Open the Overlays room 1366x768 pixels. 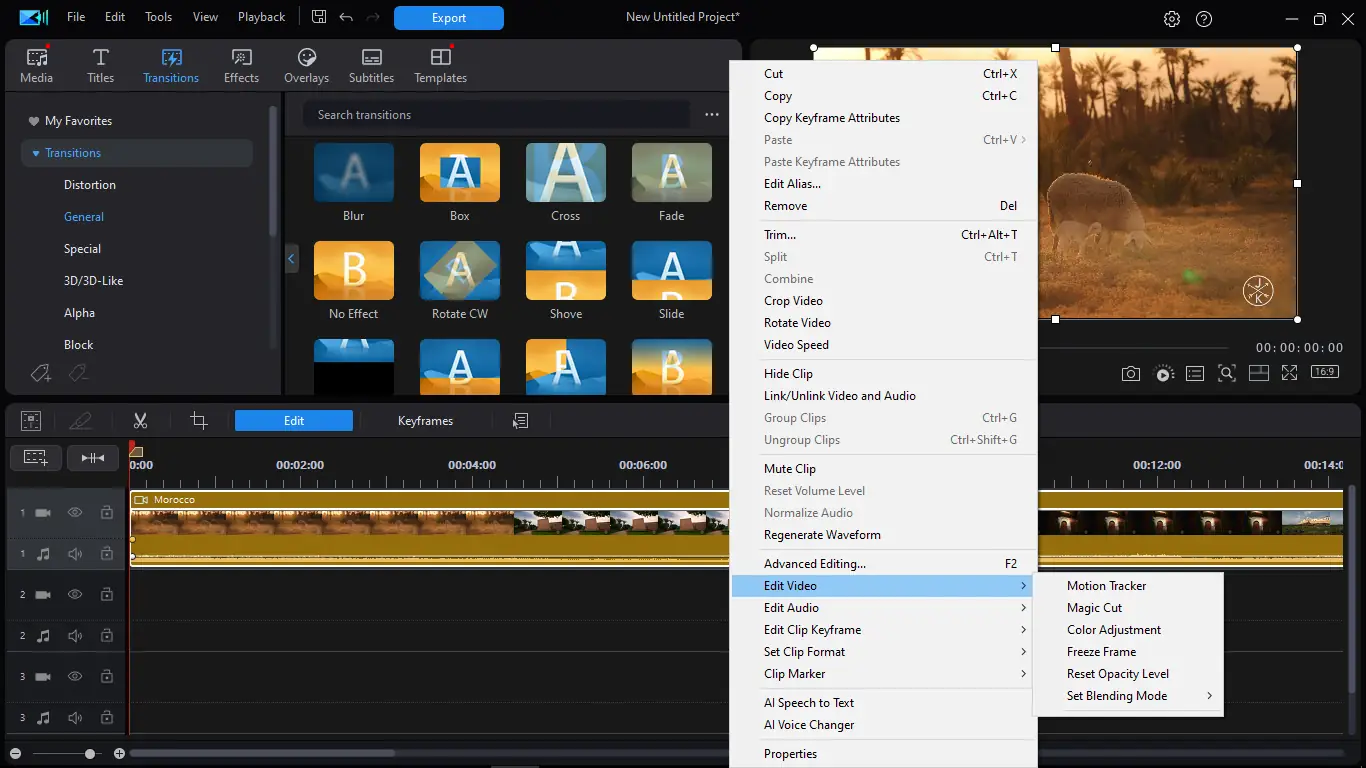[x=306, y=66]
